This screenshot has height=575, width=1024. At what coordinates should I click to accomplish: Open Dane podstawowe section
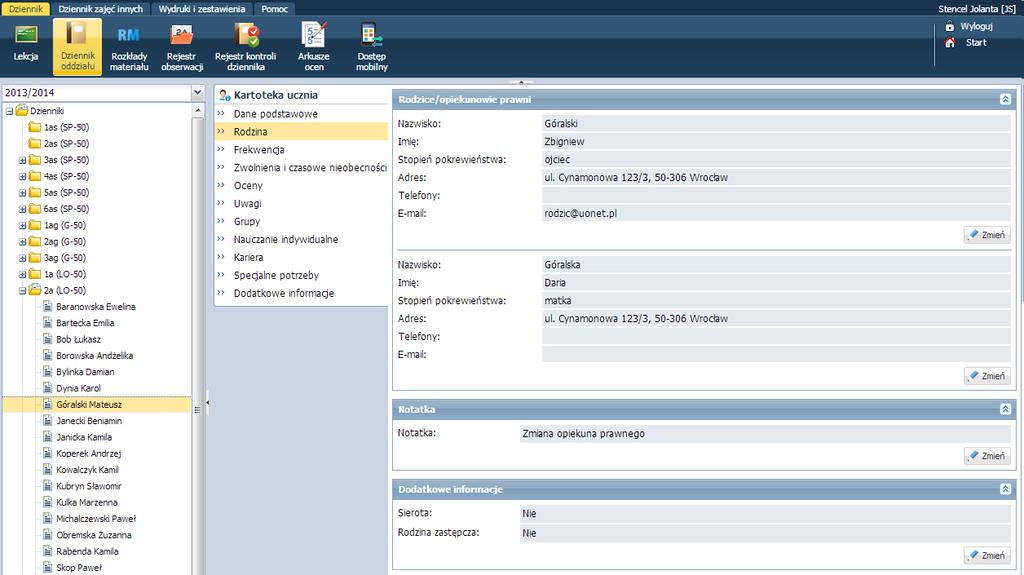[276, 114]
